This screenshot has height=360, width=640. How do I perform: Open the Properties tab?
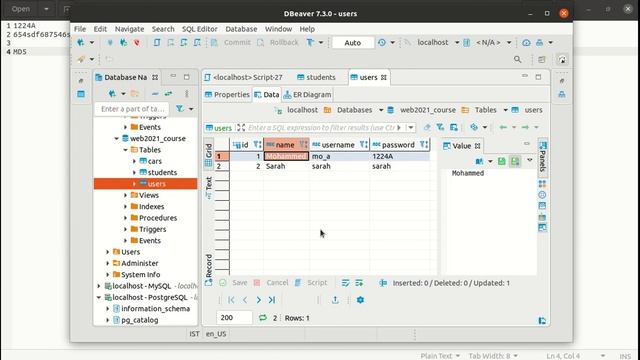pos(227,95)
